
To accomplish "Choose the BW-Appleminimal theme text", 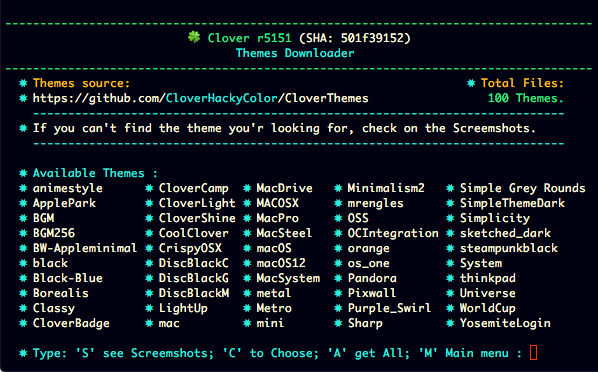I will pos(85,248).
